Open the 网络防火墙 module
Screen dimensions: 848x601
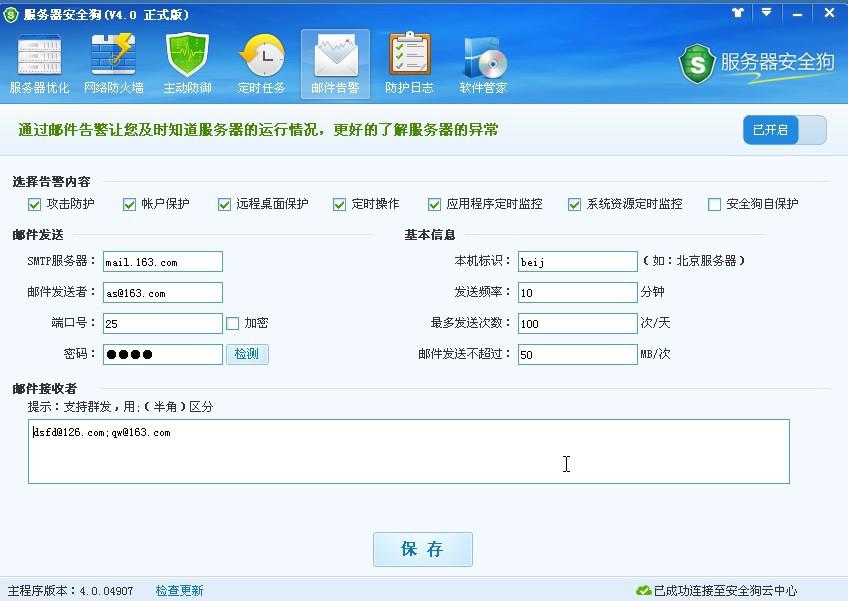114,62
